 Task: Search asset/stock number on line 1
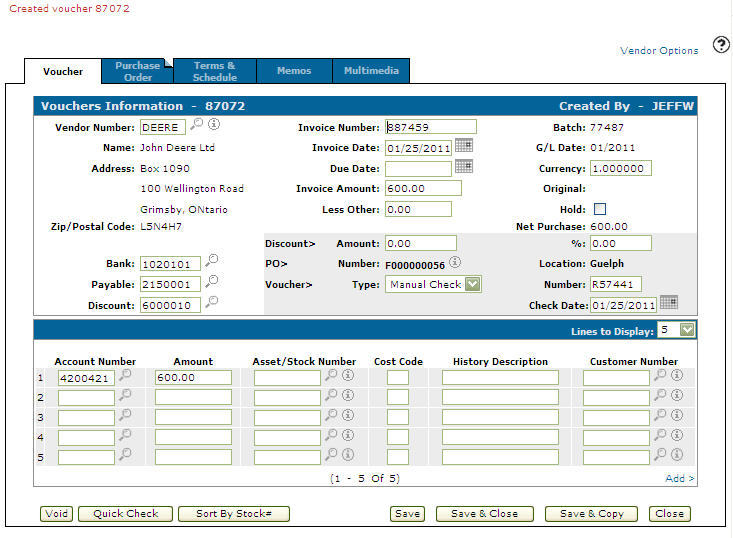331,375
